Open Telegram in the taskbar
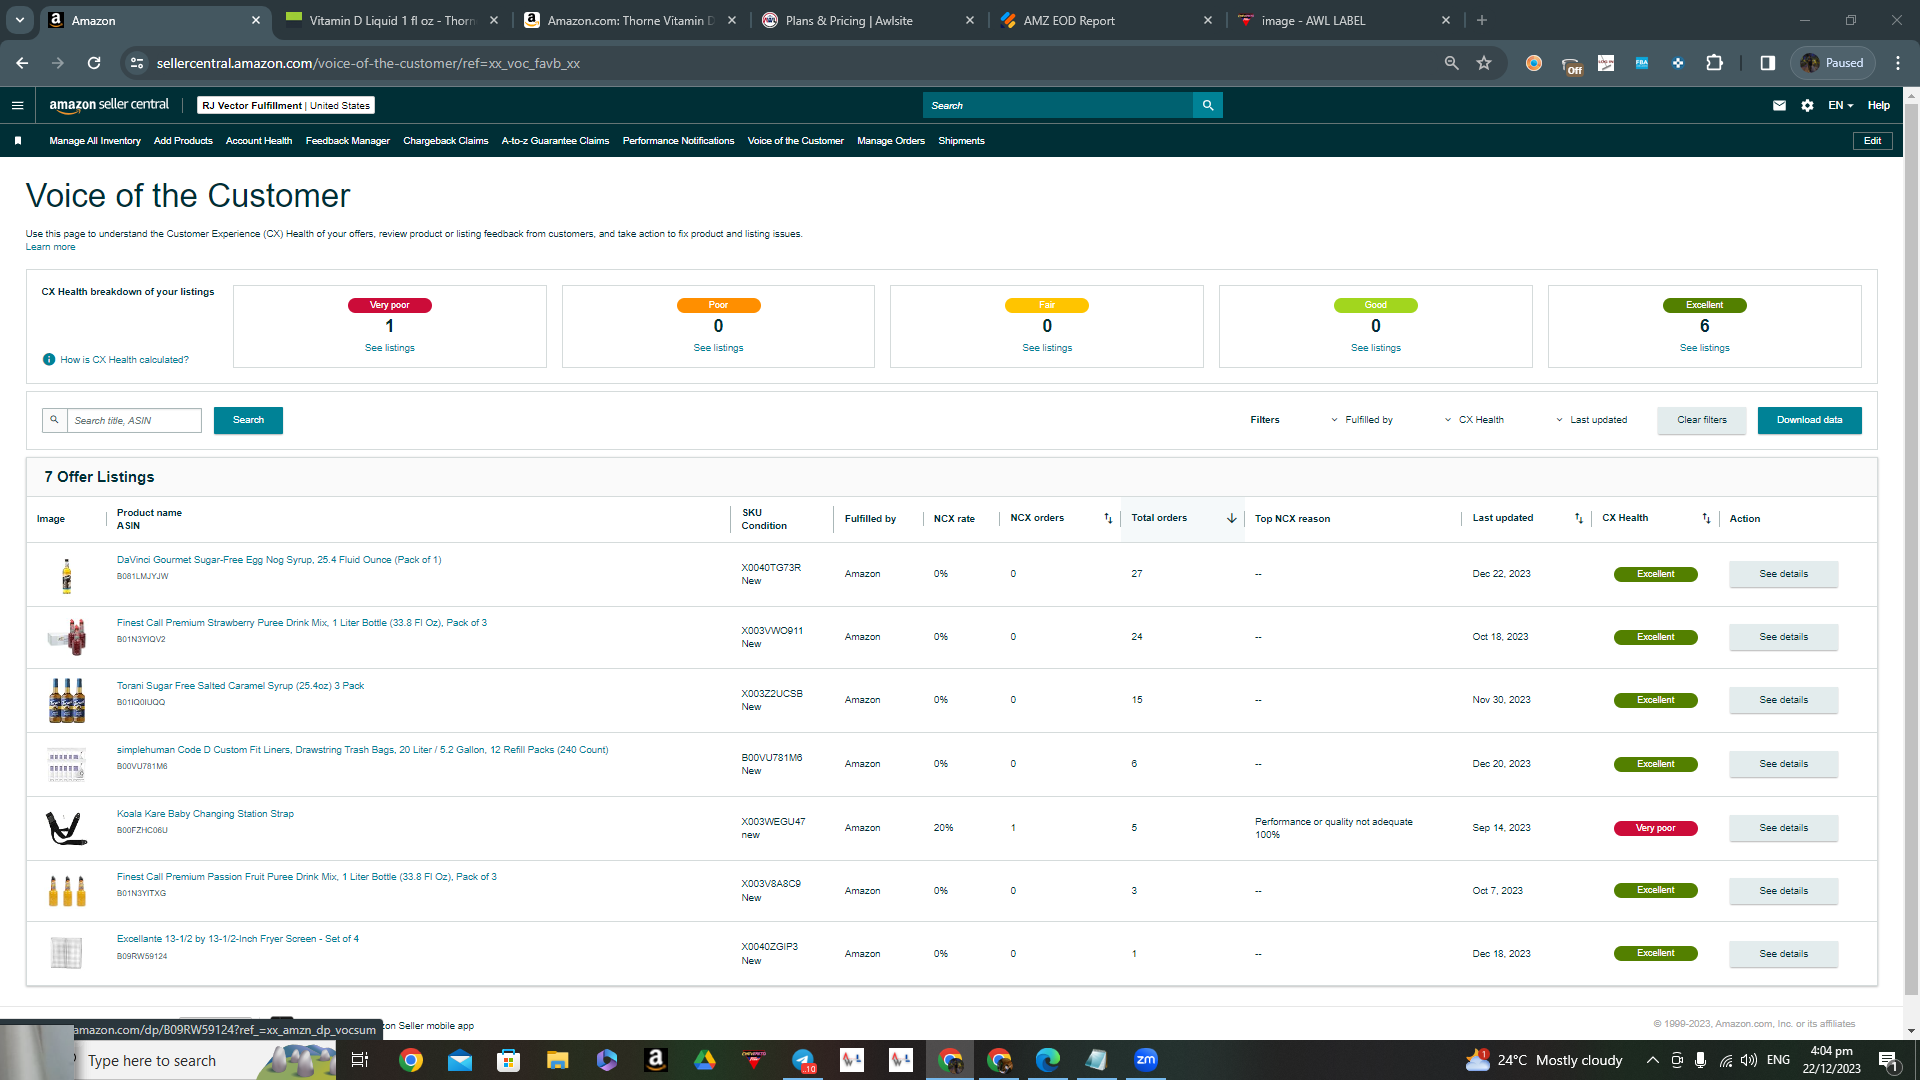Image resolution: width=1920 pixels, height=1080 pixels. (x=803, y=1060)
